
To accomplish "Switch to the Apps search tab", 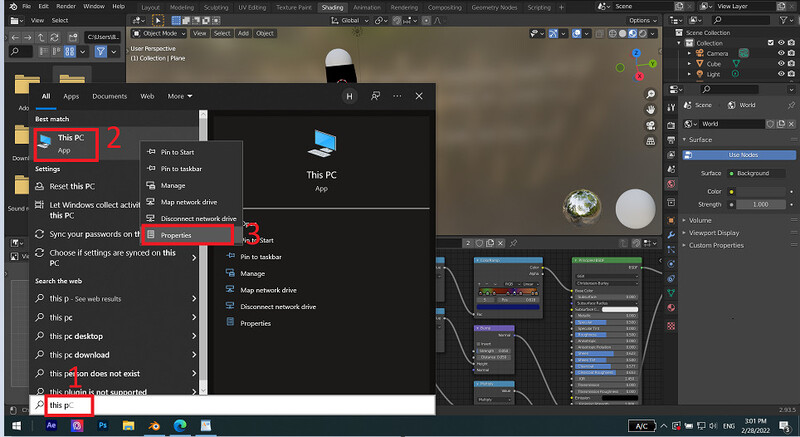I will coord(71,96).
